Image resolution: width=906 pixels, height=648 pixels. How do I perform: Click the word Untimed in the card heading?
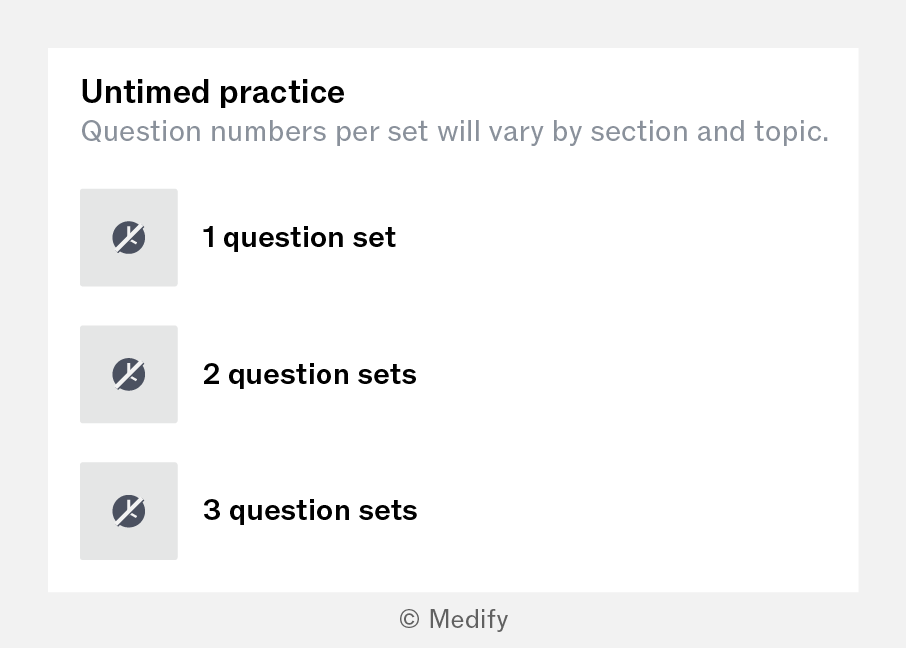[145, 92]
